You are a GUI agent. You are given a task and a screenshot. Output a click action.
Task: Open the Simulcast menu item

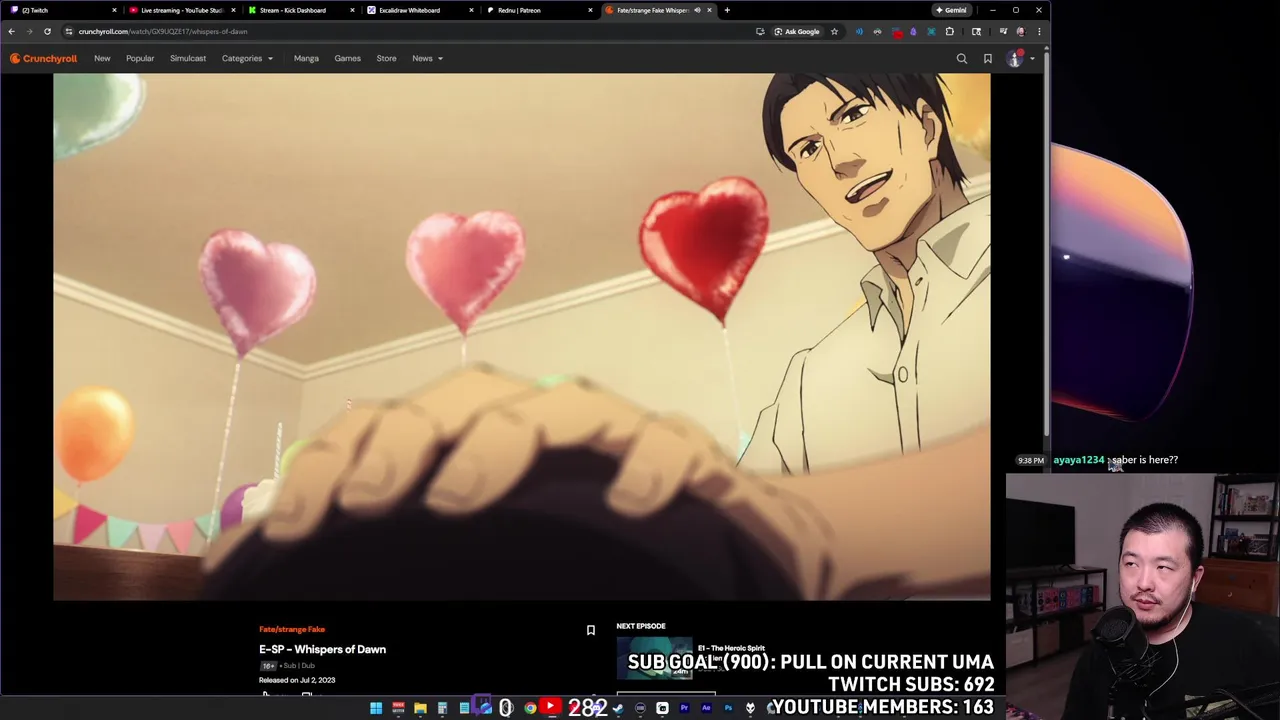click(x=188, y=58)
